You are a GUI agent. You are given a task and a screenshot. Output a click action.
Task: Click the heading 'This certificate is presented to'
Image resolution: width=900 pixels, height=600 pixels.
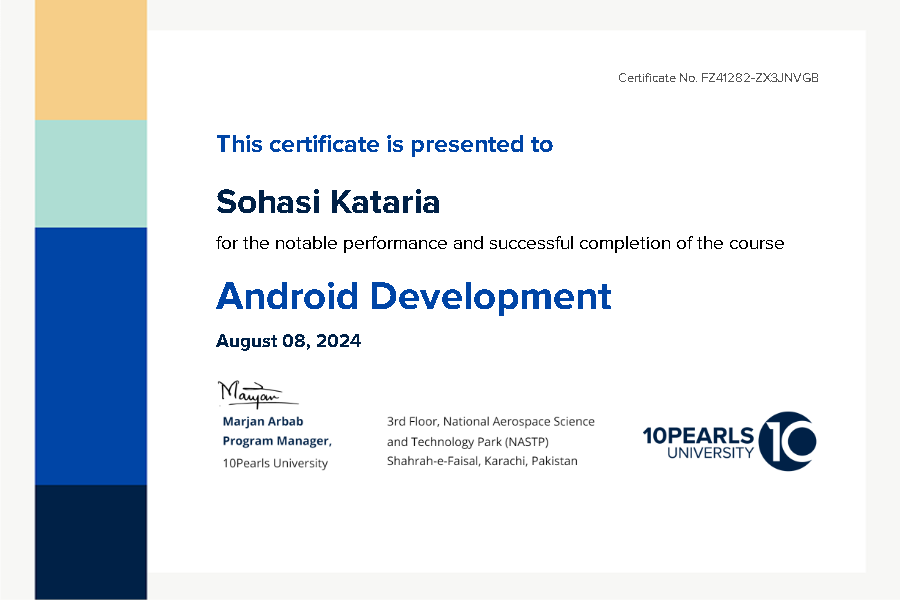pyautogui.click(x=384, y=144)
